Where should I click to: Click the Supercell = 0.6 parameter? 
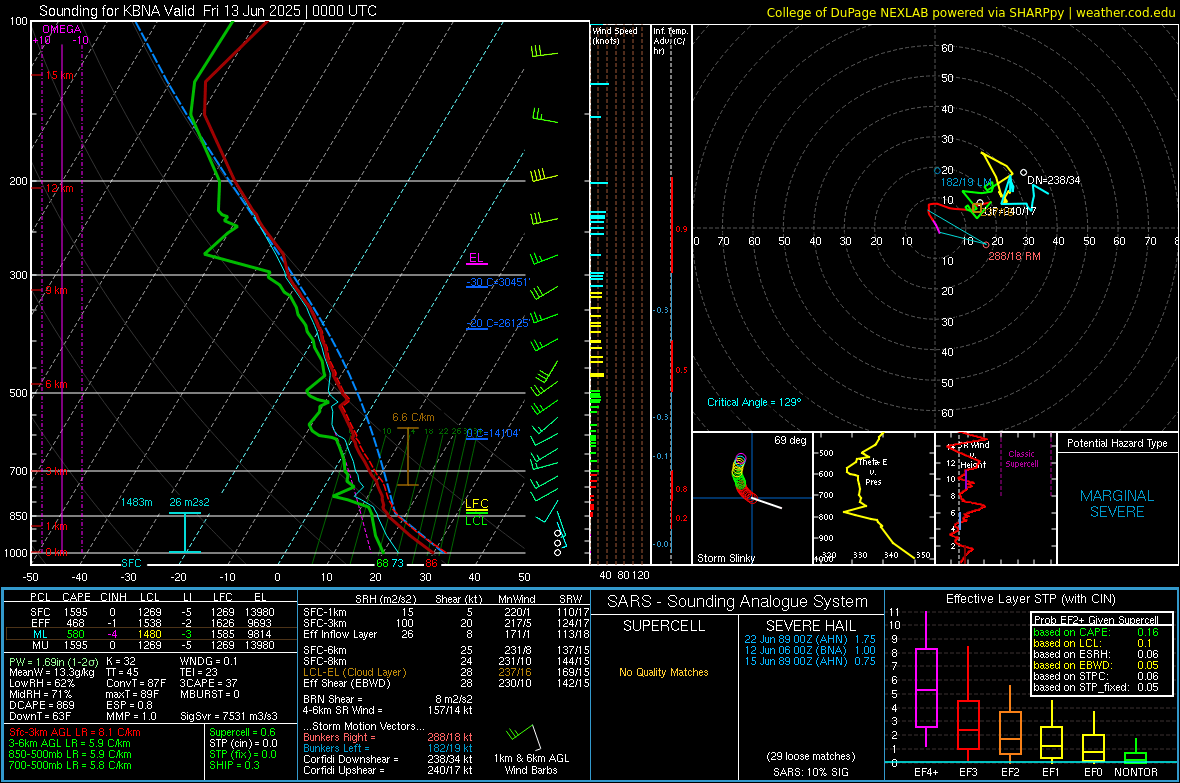(242, 732)
